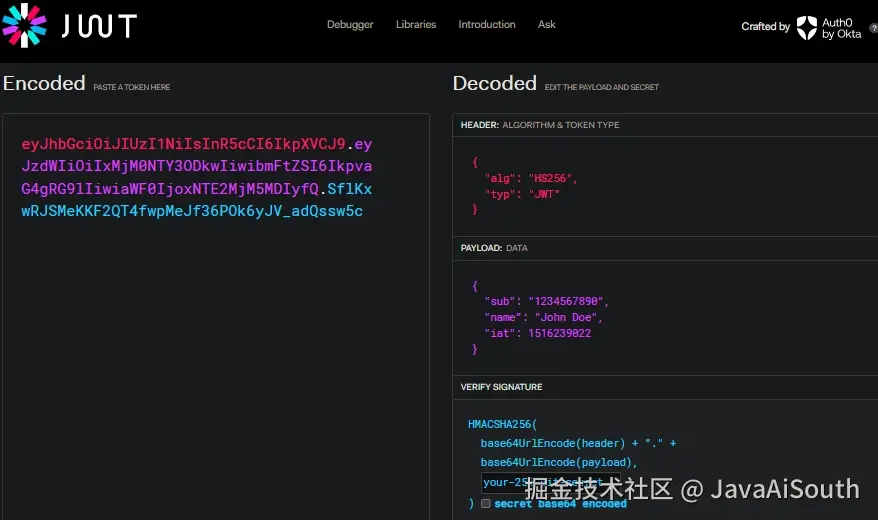Click the "sub": "1234567890" payload line
Screen dimensions: 878x520
(547, 301)
